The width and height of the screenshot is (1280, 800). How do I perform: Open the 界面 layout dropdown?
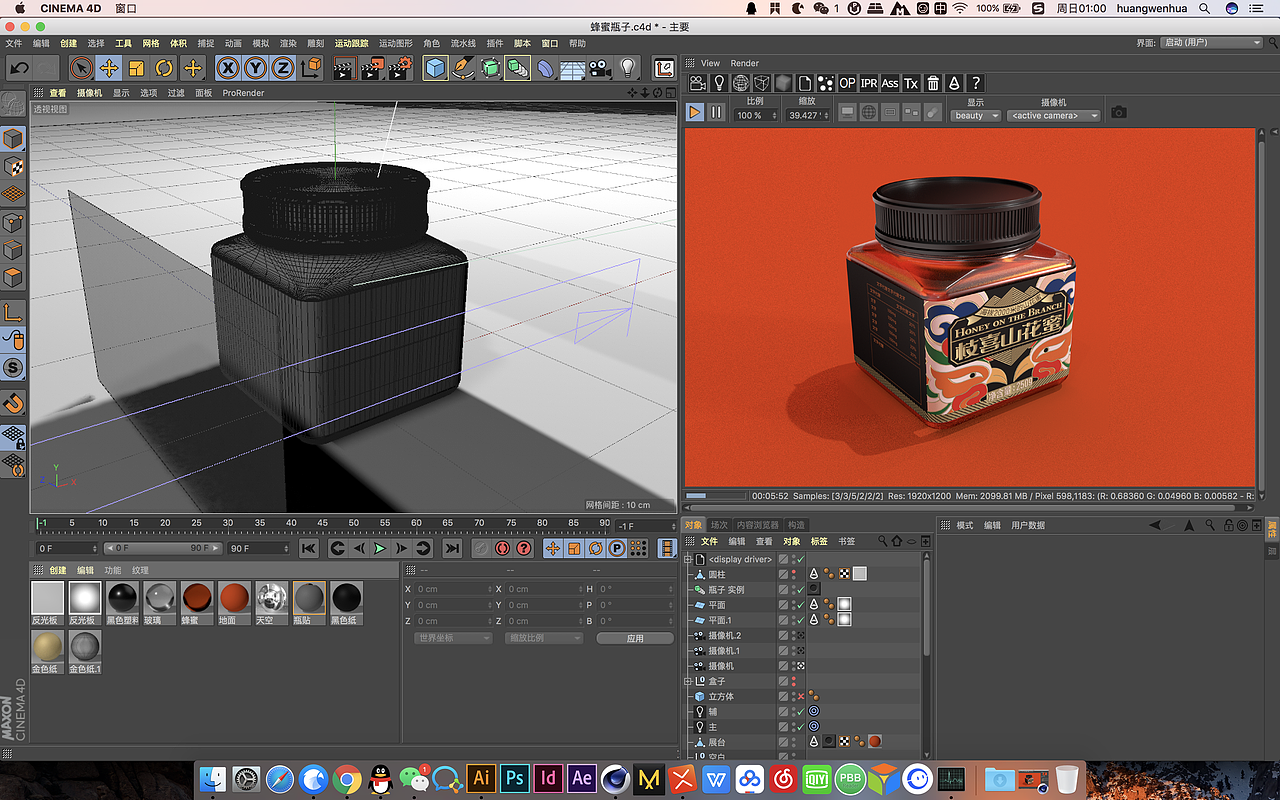[1212, 43]
